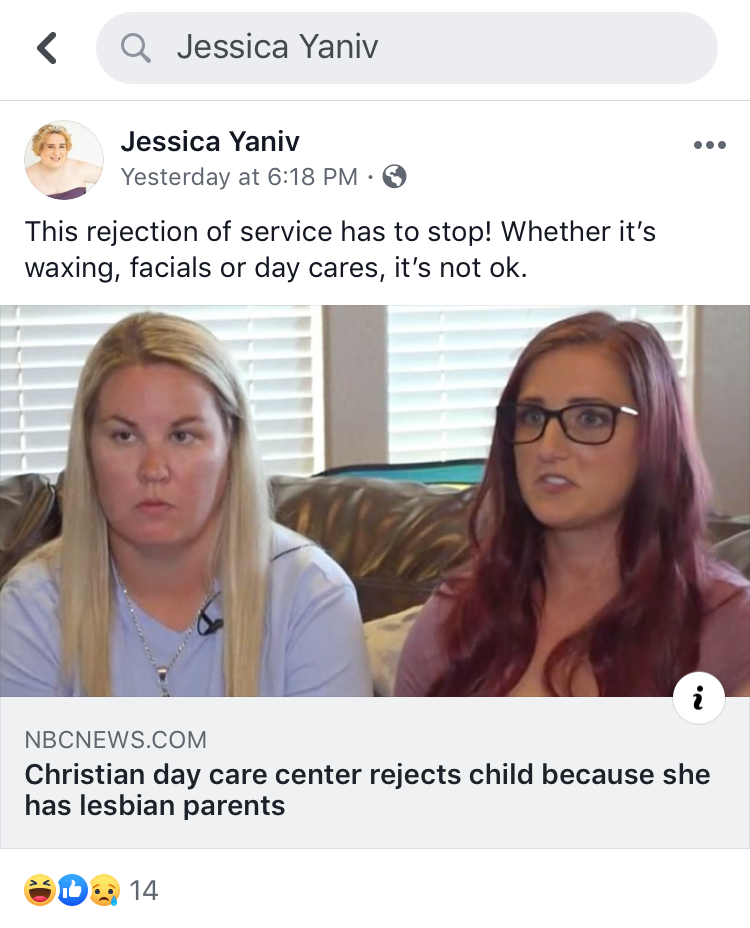Click the crying sad reaction emoji
750x928 pixels.
click(x=105, y=890)
